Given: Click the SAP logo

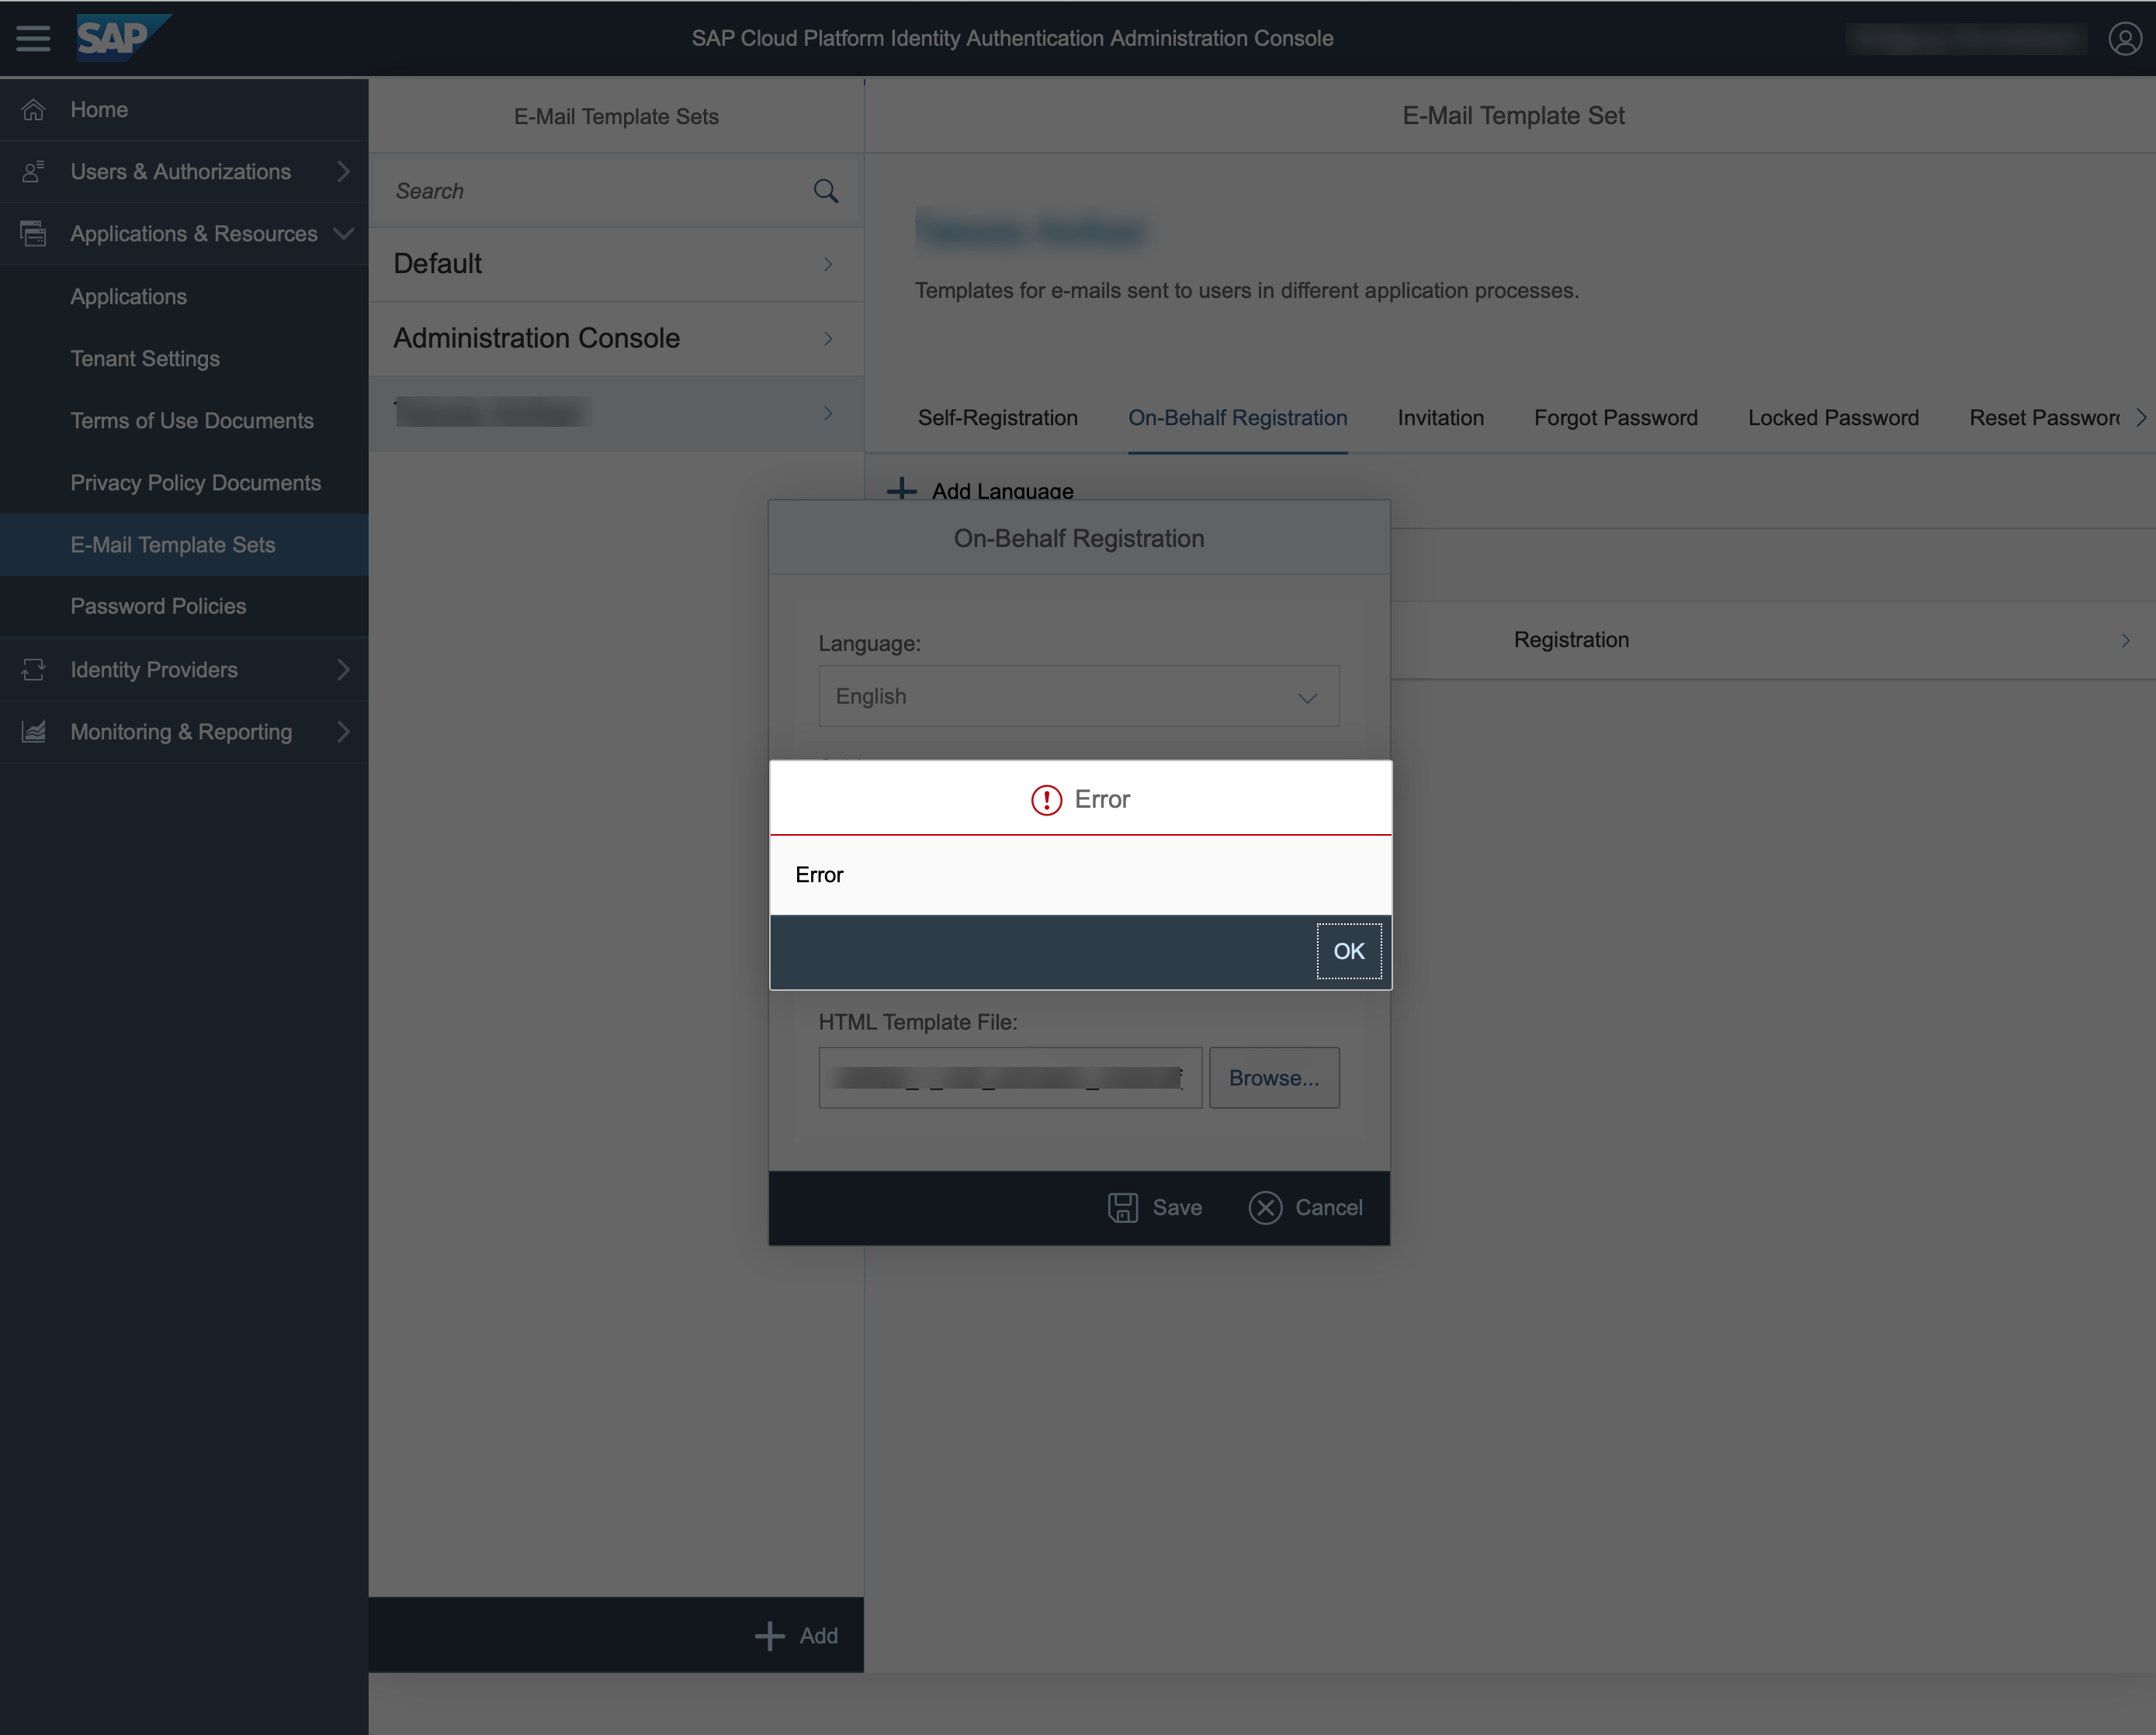Looking at the screenshot, I should click(x=123, y=38).
